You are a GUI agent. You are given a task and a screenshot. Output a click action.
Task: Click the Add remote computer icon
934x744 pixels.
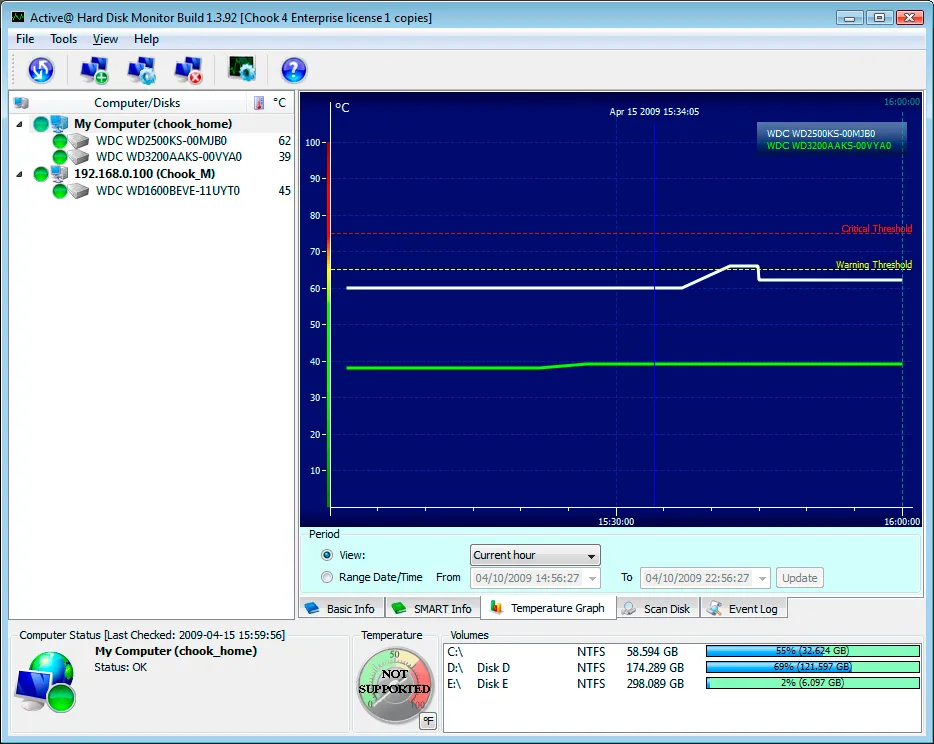click(x=94, y=70)
